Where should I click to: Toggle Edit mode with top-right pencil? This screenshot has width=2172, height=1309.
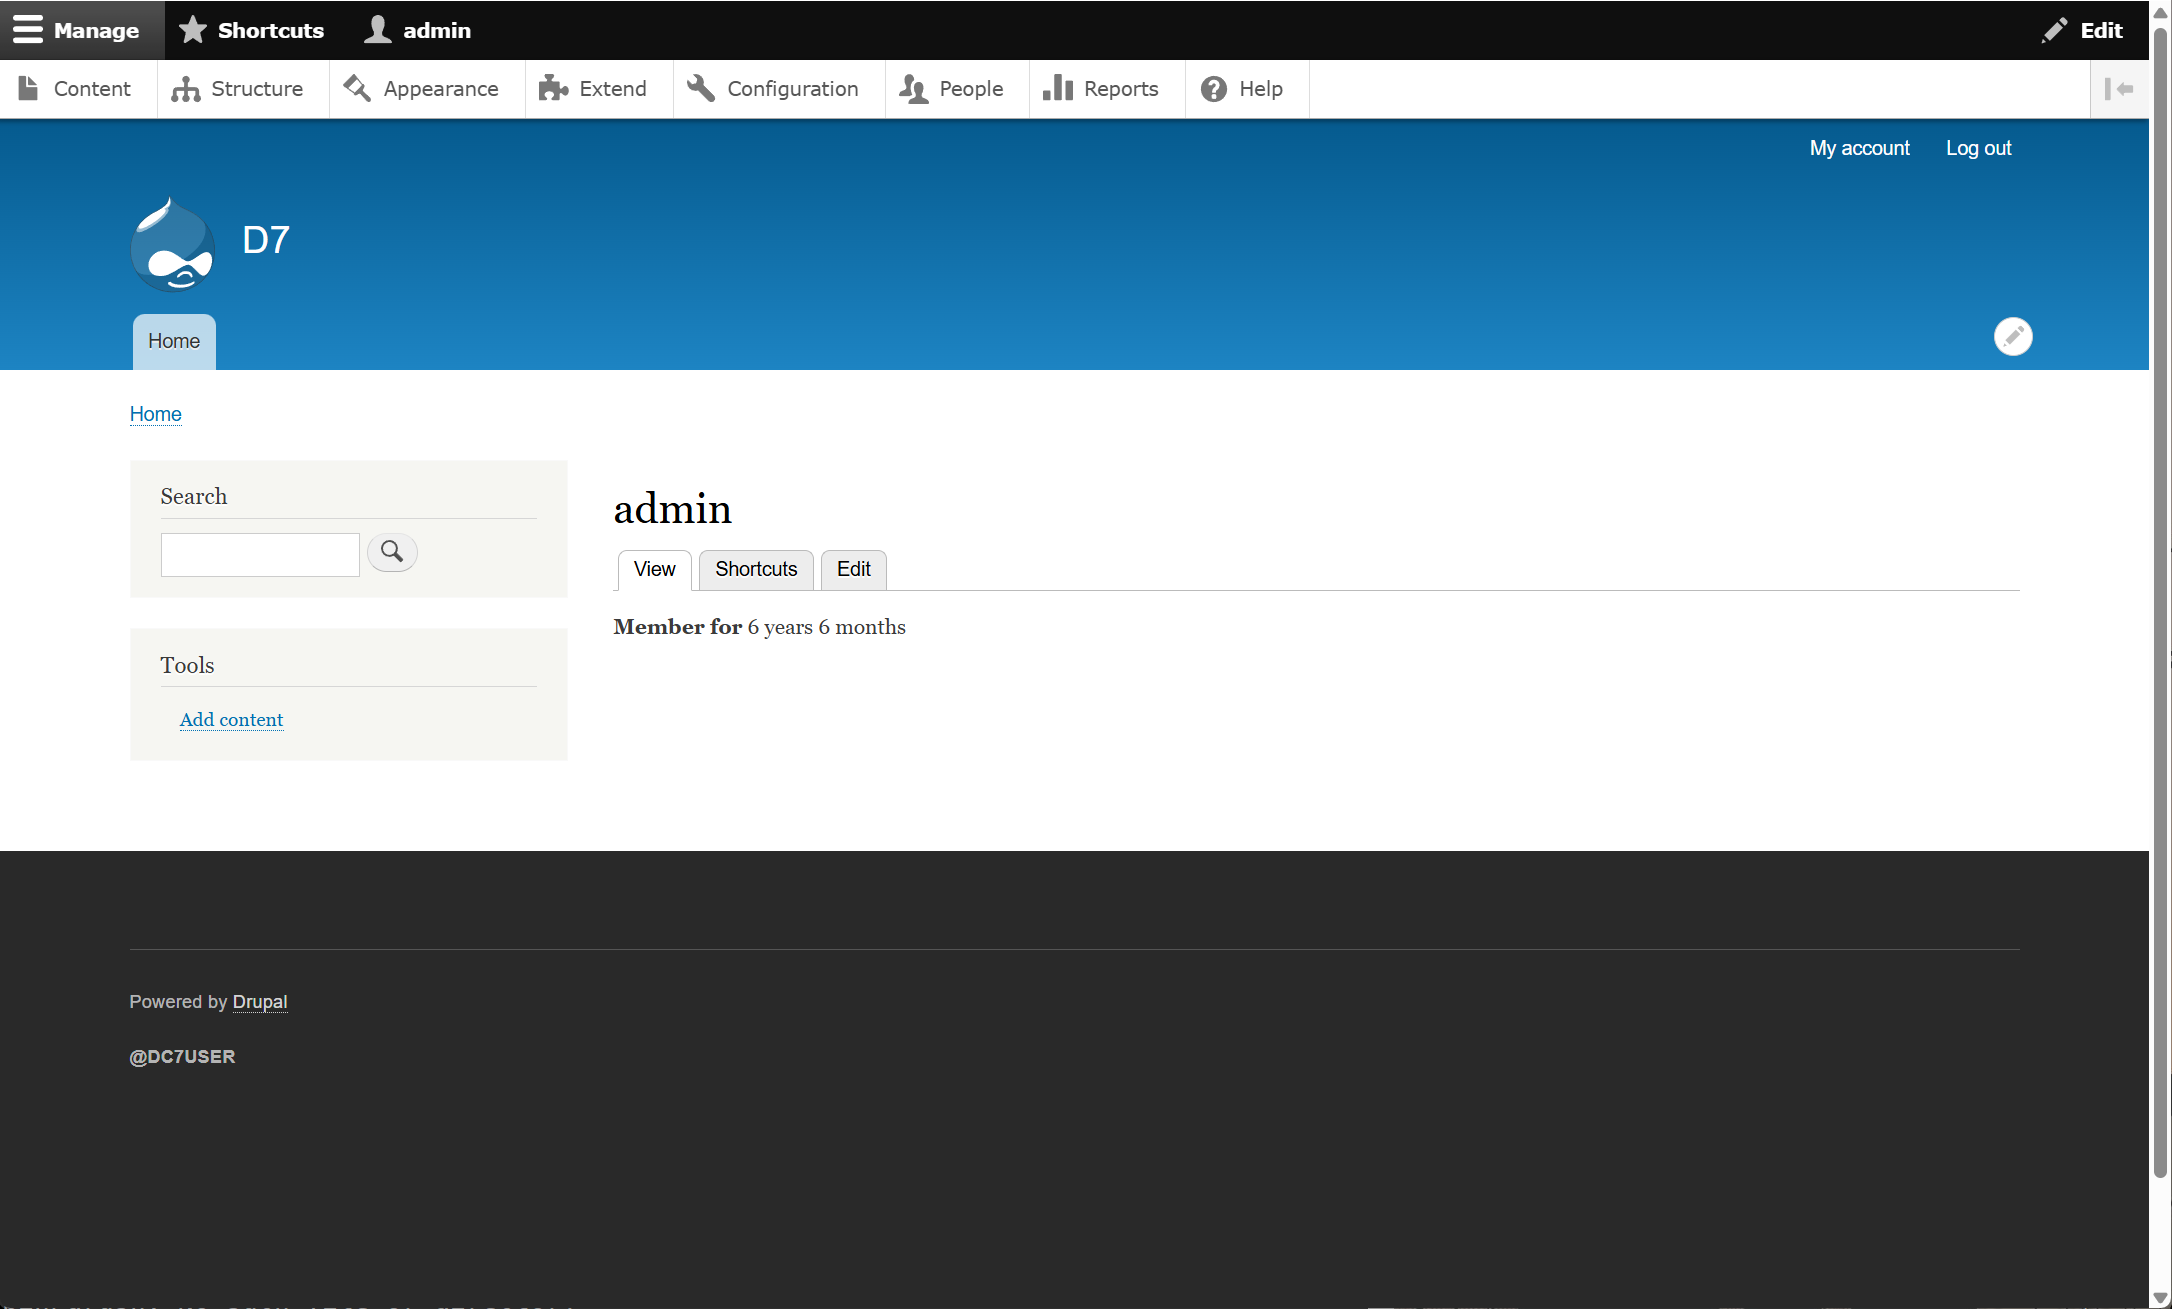[x=2083, y=30]
